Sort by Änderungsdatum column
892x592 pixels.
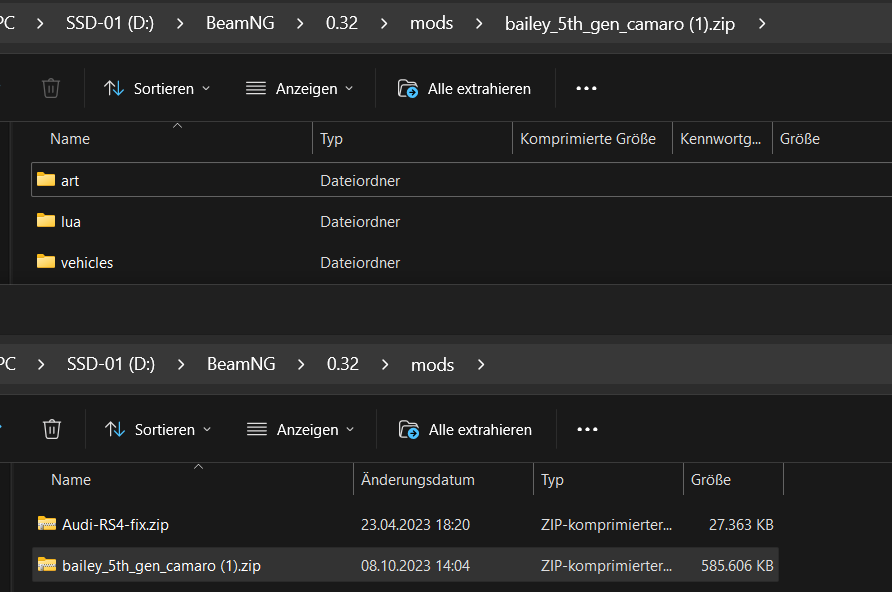(418, 479)
